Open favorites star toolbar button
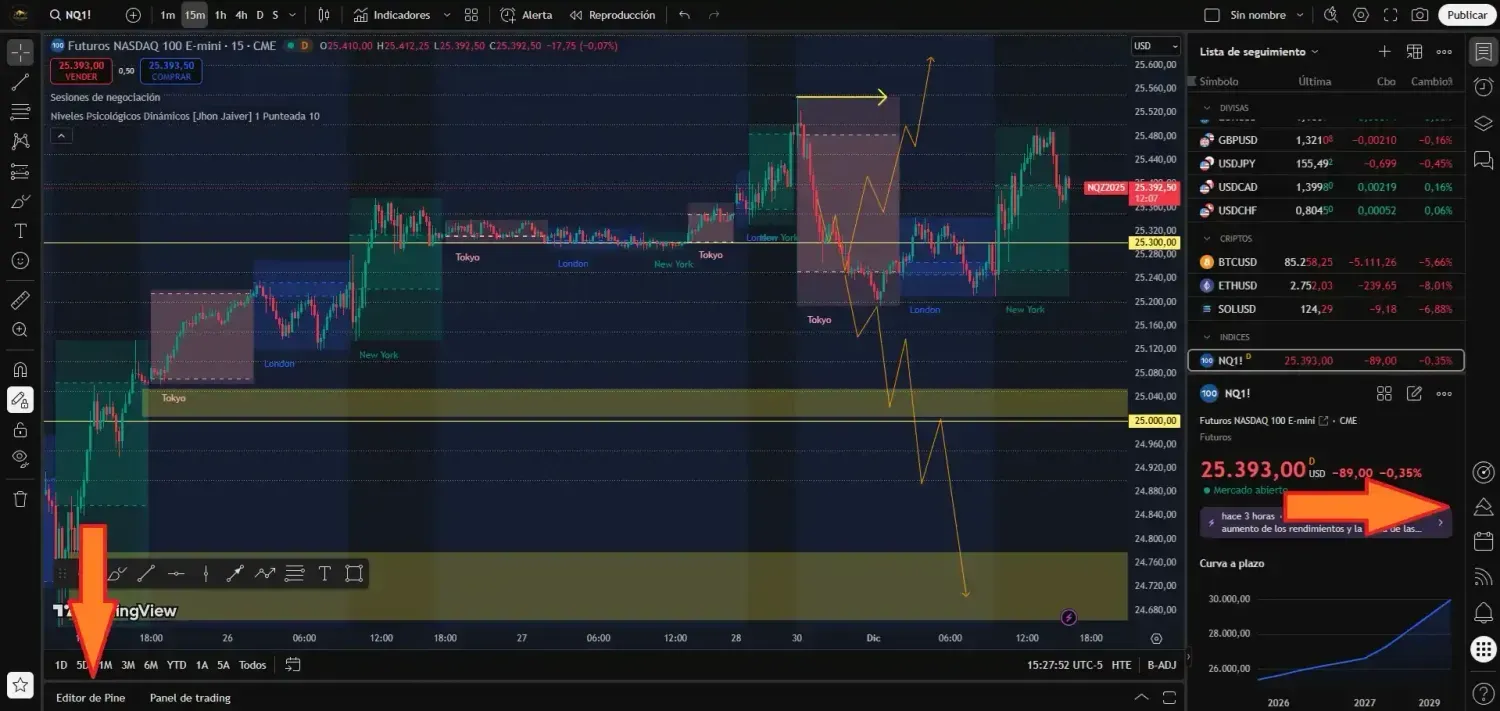 tap(20, 686)
